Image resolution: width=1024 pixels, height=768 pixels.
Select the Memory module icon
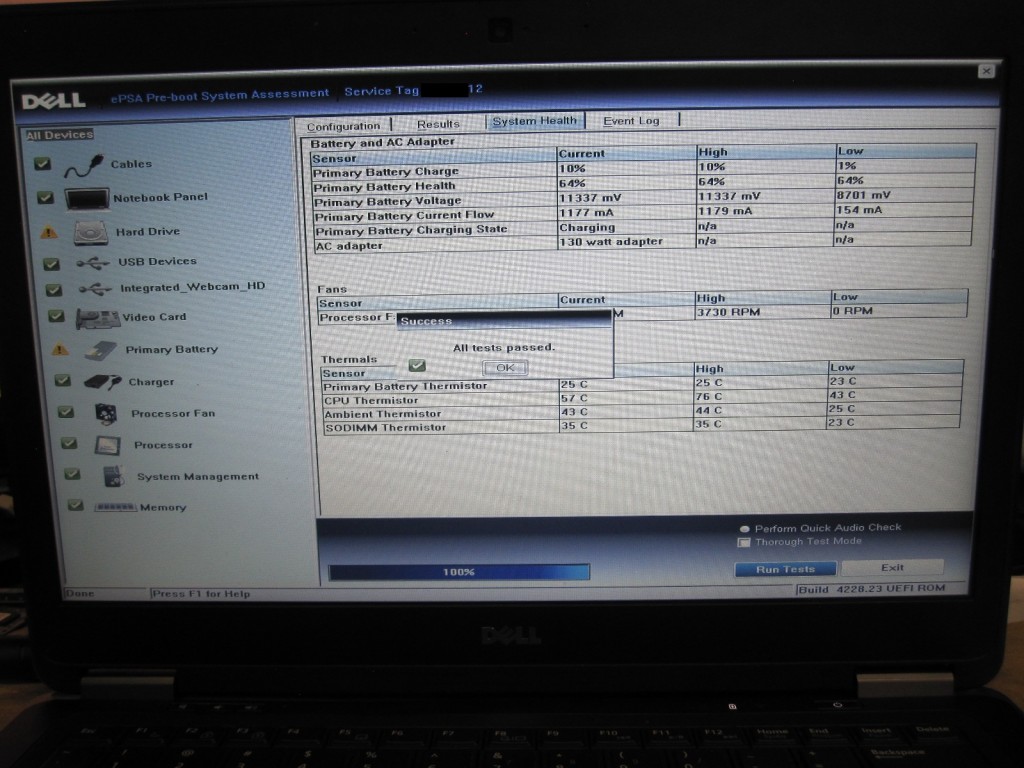[116, 507]
